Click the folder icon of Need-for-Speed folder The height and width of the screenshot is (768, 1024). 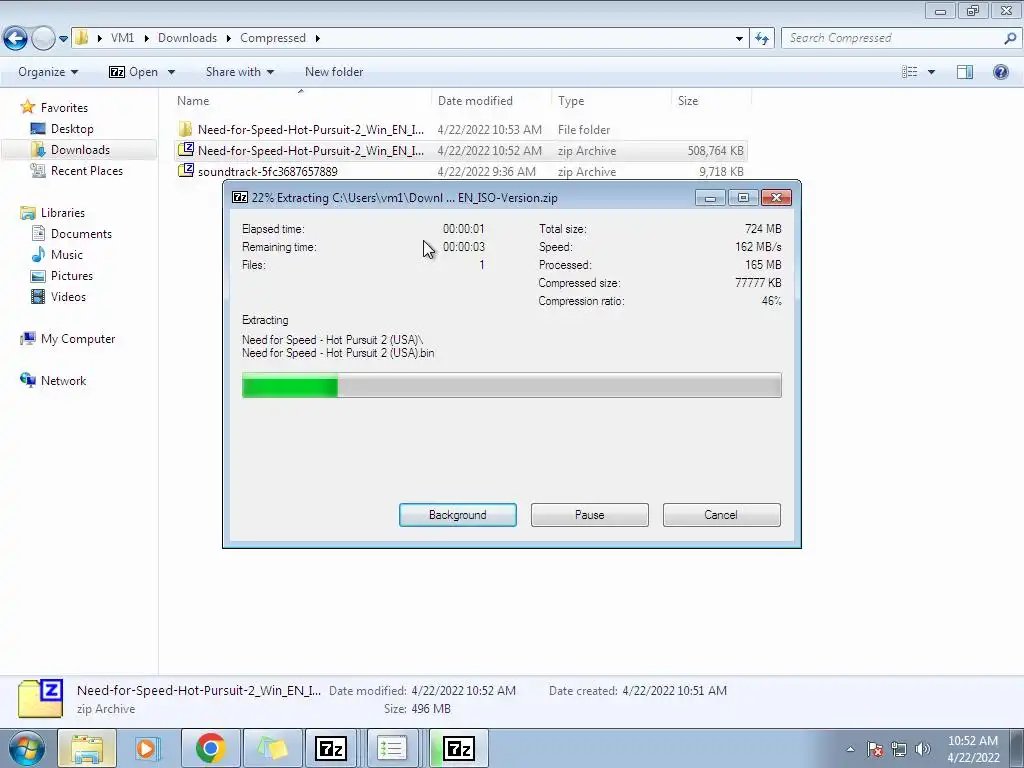185,129
